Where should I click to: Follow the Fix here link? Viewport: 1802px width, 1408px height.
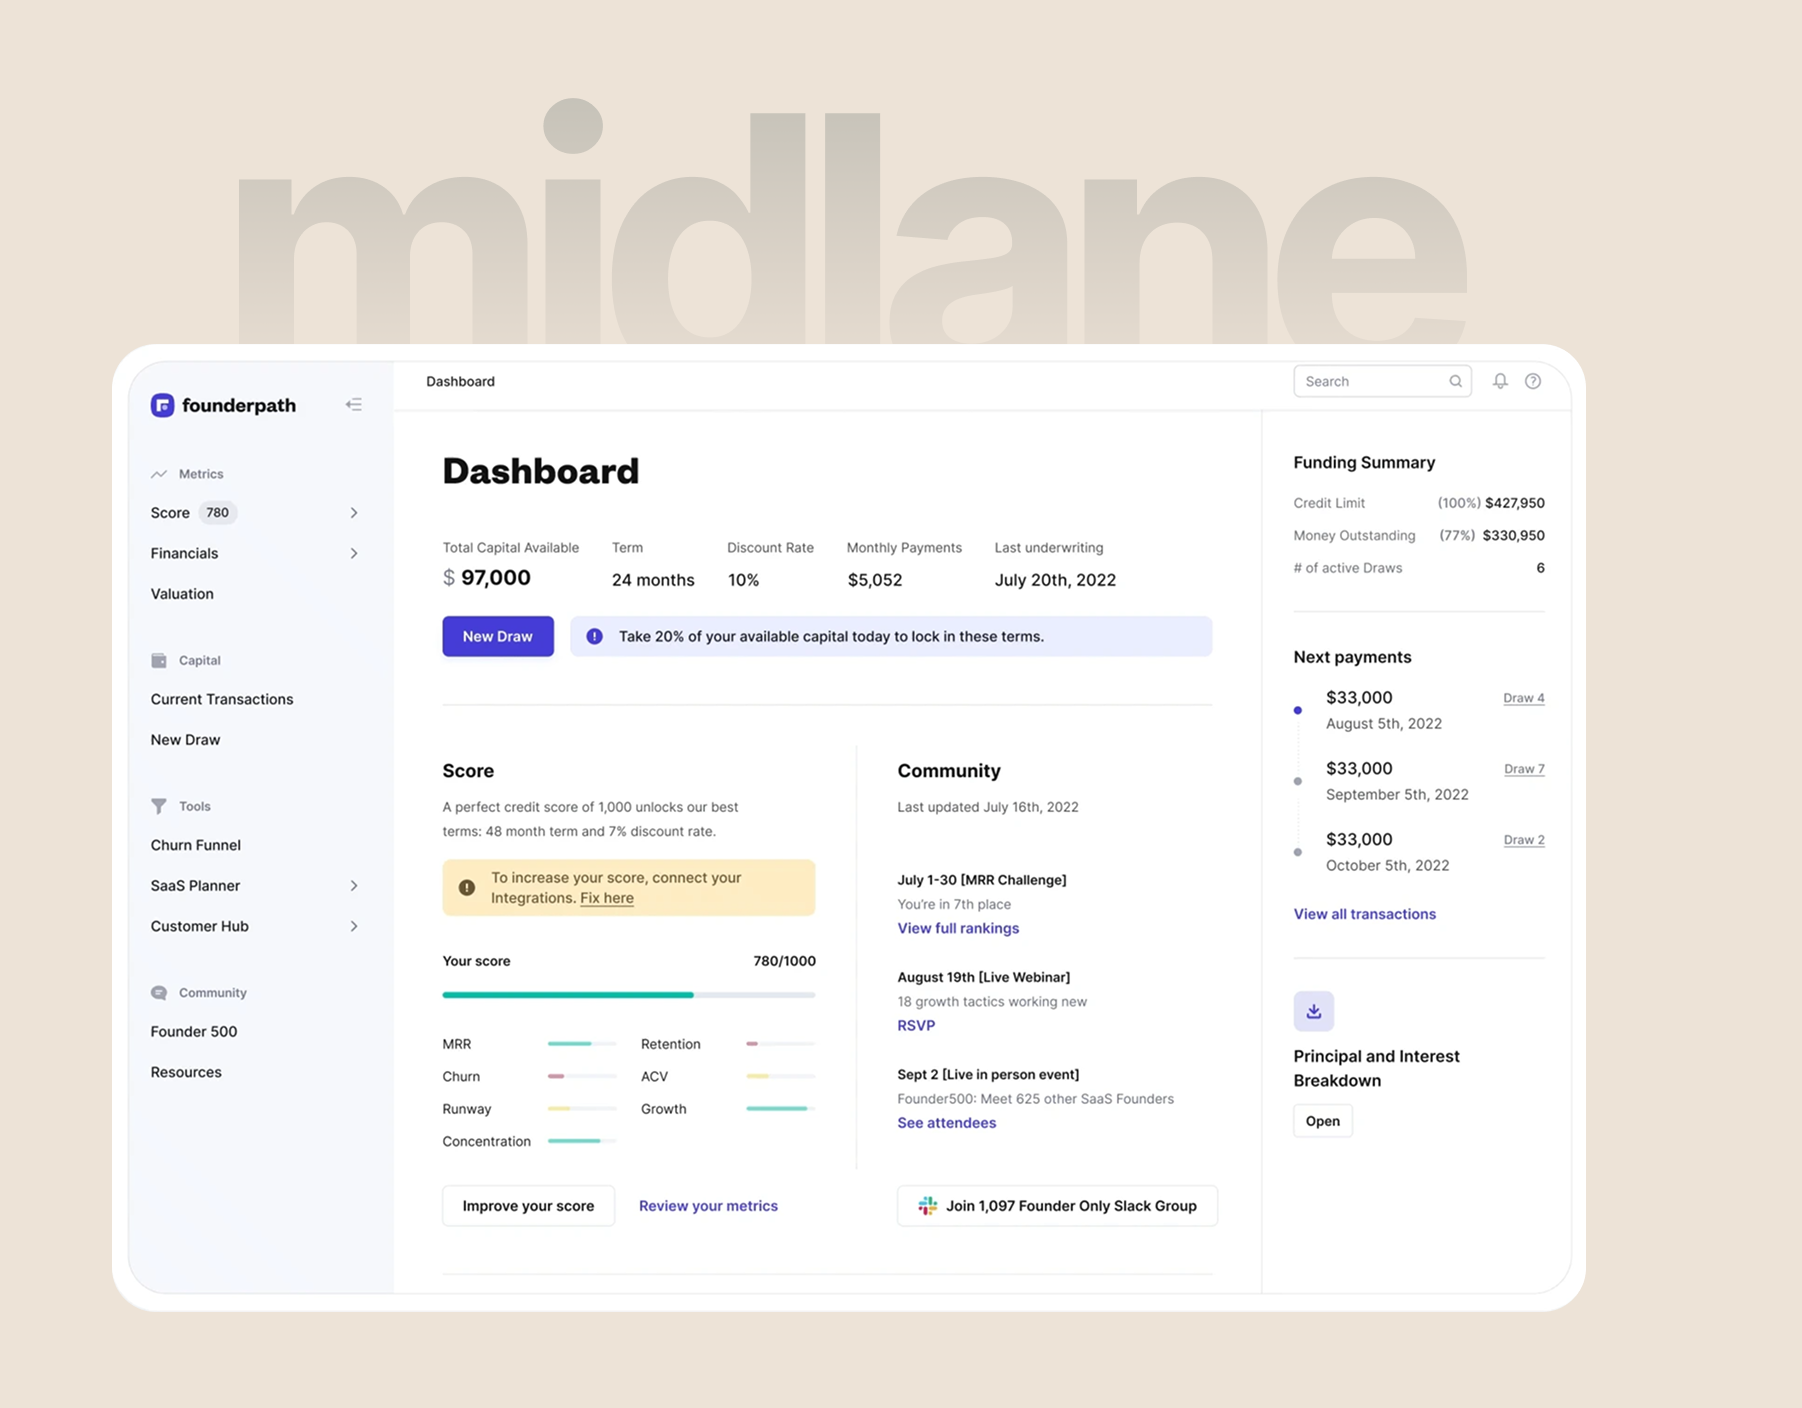tap(607, 898)
